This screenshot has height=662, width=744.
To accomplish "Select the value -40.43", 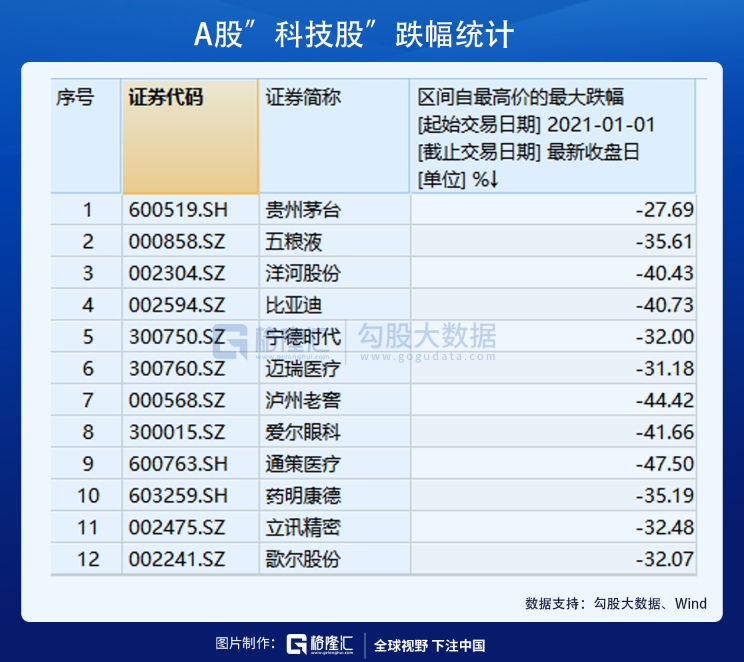I will click(664, 273).
